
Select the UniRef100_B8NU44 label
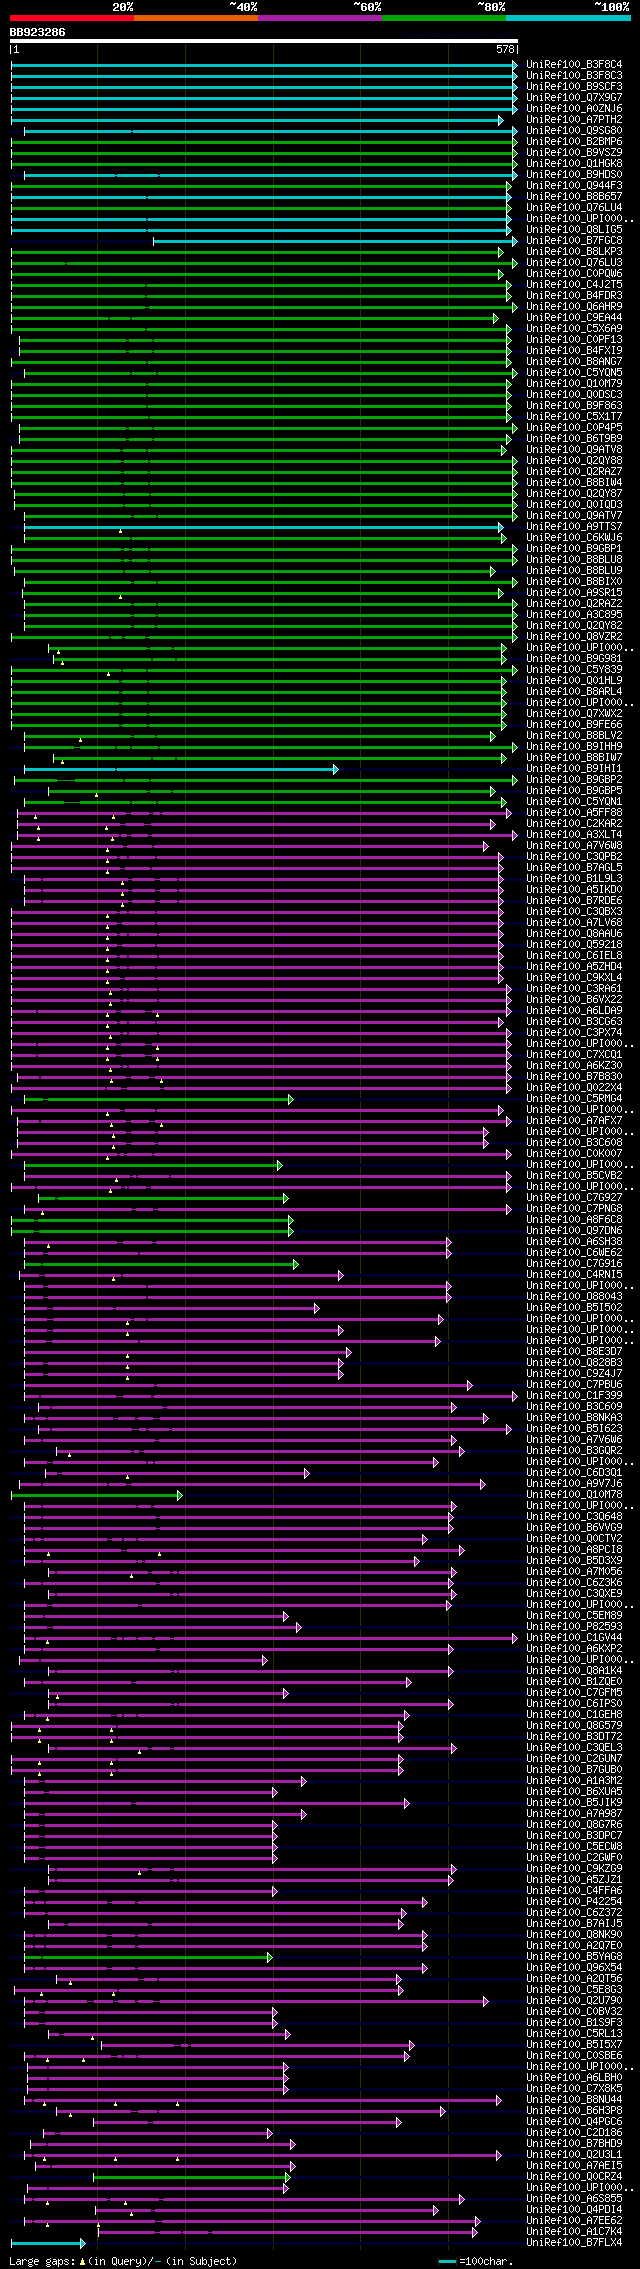tap(574, 2099)
